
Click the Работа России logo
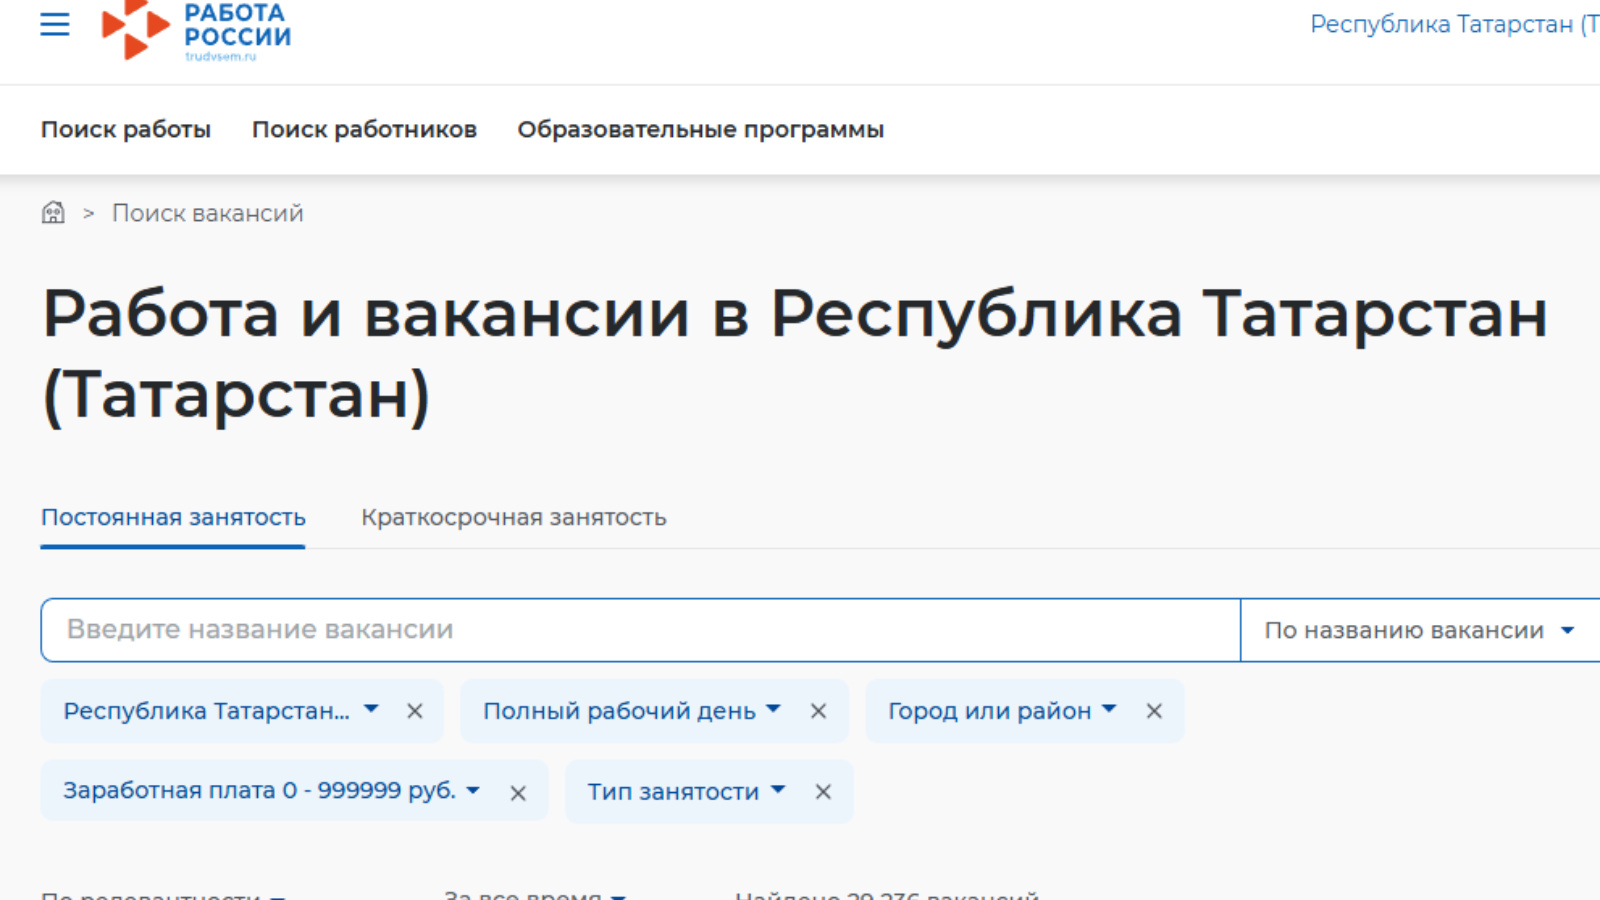[196, 30]
